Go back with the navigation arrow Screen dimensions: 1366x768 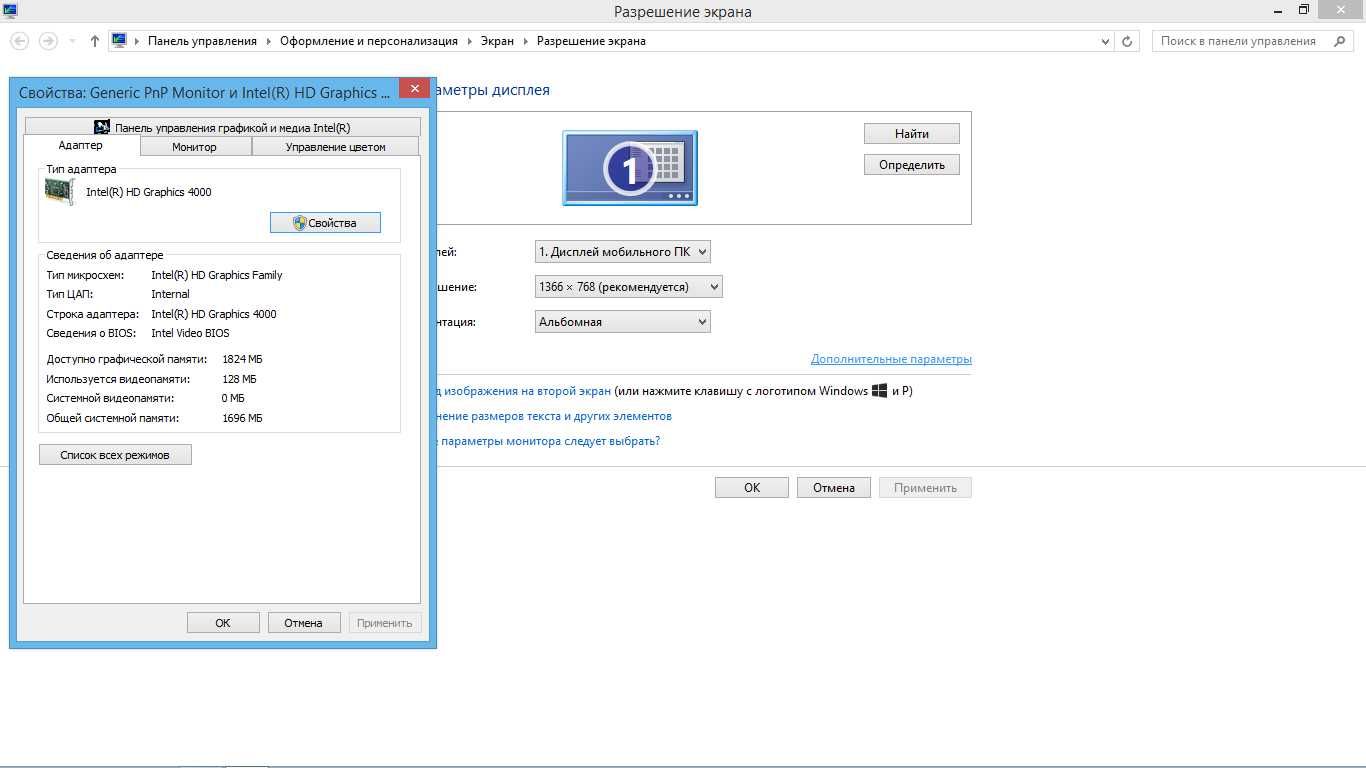tap(19, 41)
